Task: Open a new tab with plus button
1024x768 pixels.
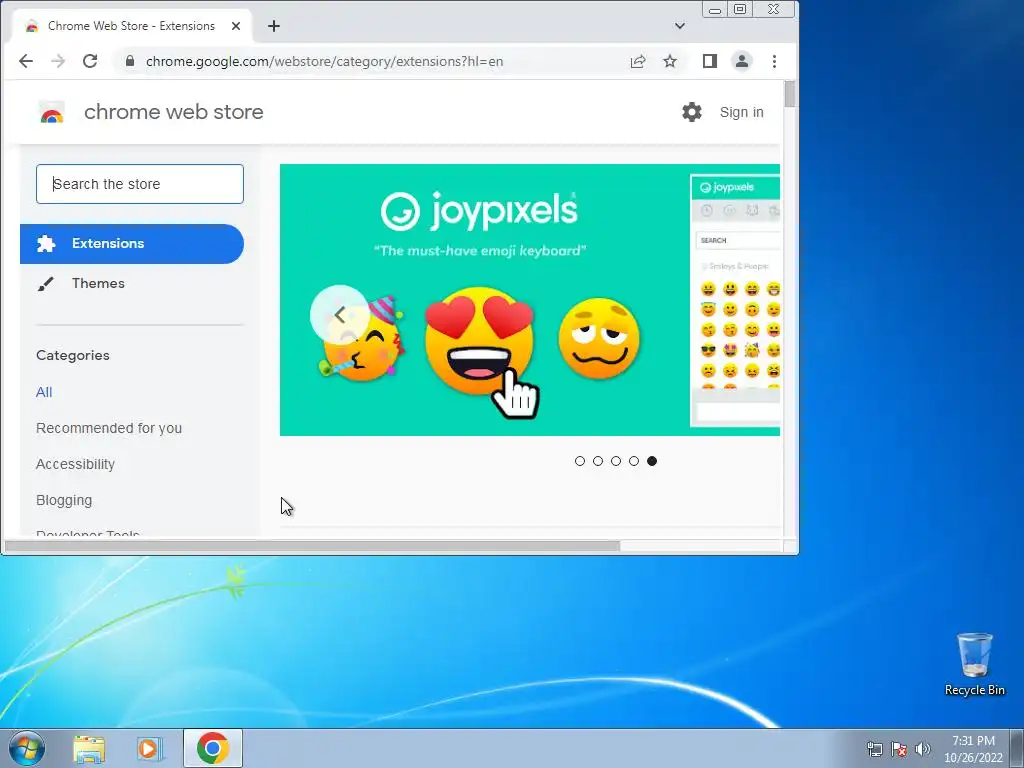Action: pos(274,26)
